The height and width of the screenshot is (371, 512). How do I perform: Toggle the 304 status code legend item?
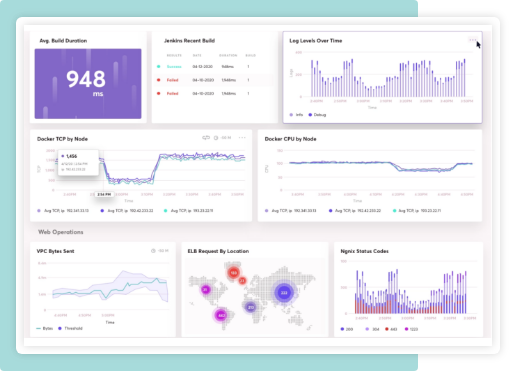(x=372, y=329)
